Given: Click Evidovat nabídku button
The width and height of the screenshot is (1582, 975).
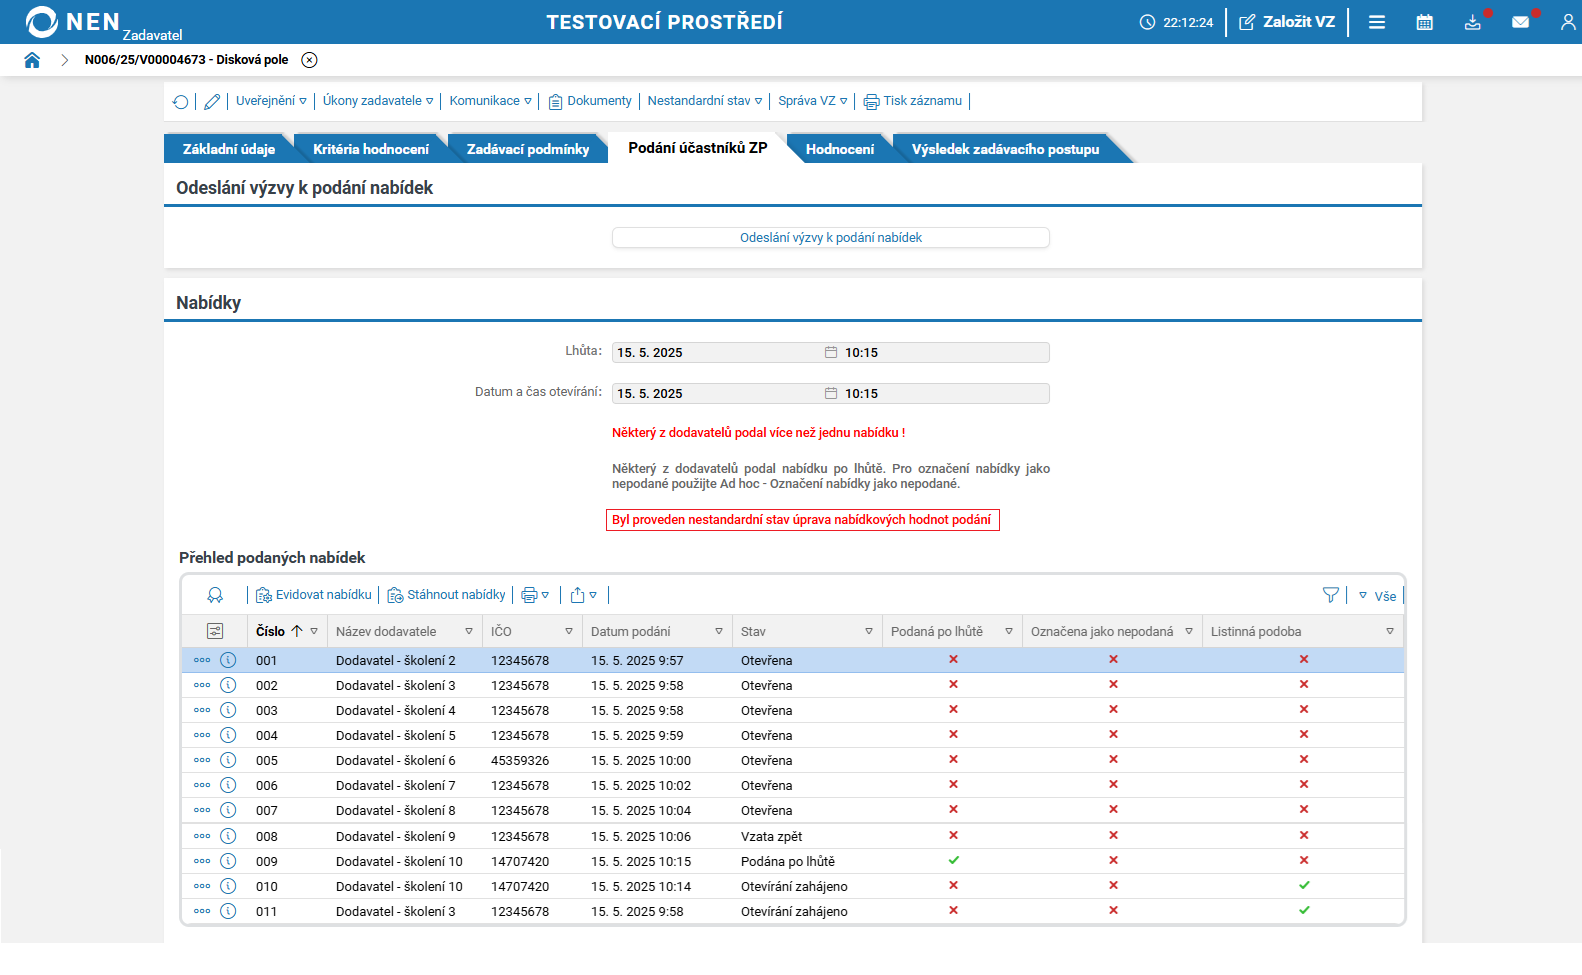Looking at the screenshot, I should coord(314,595).
